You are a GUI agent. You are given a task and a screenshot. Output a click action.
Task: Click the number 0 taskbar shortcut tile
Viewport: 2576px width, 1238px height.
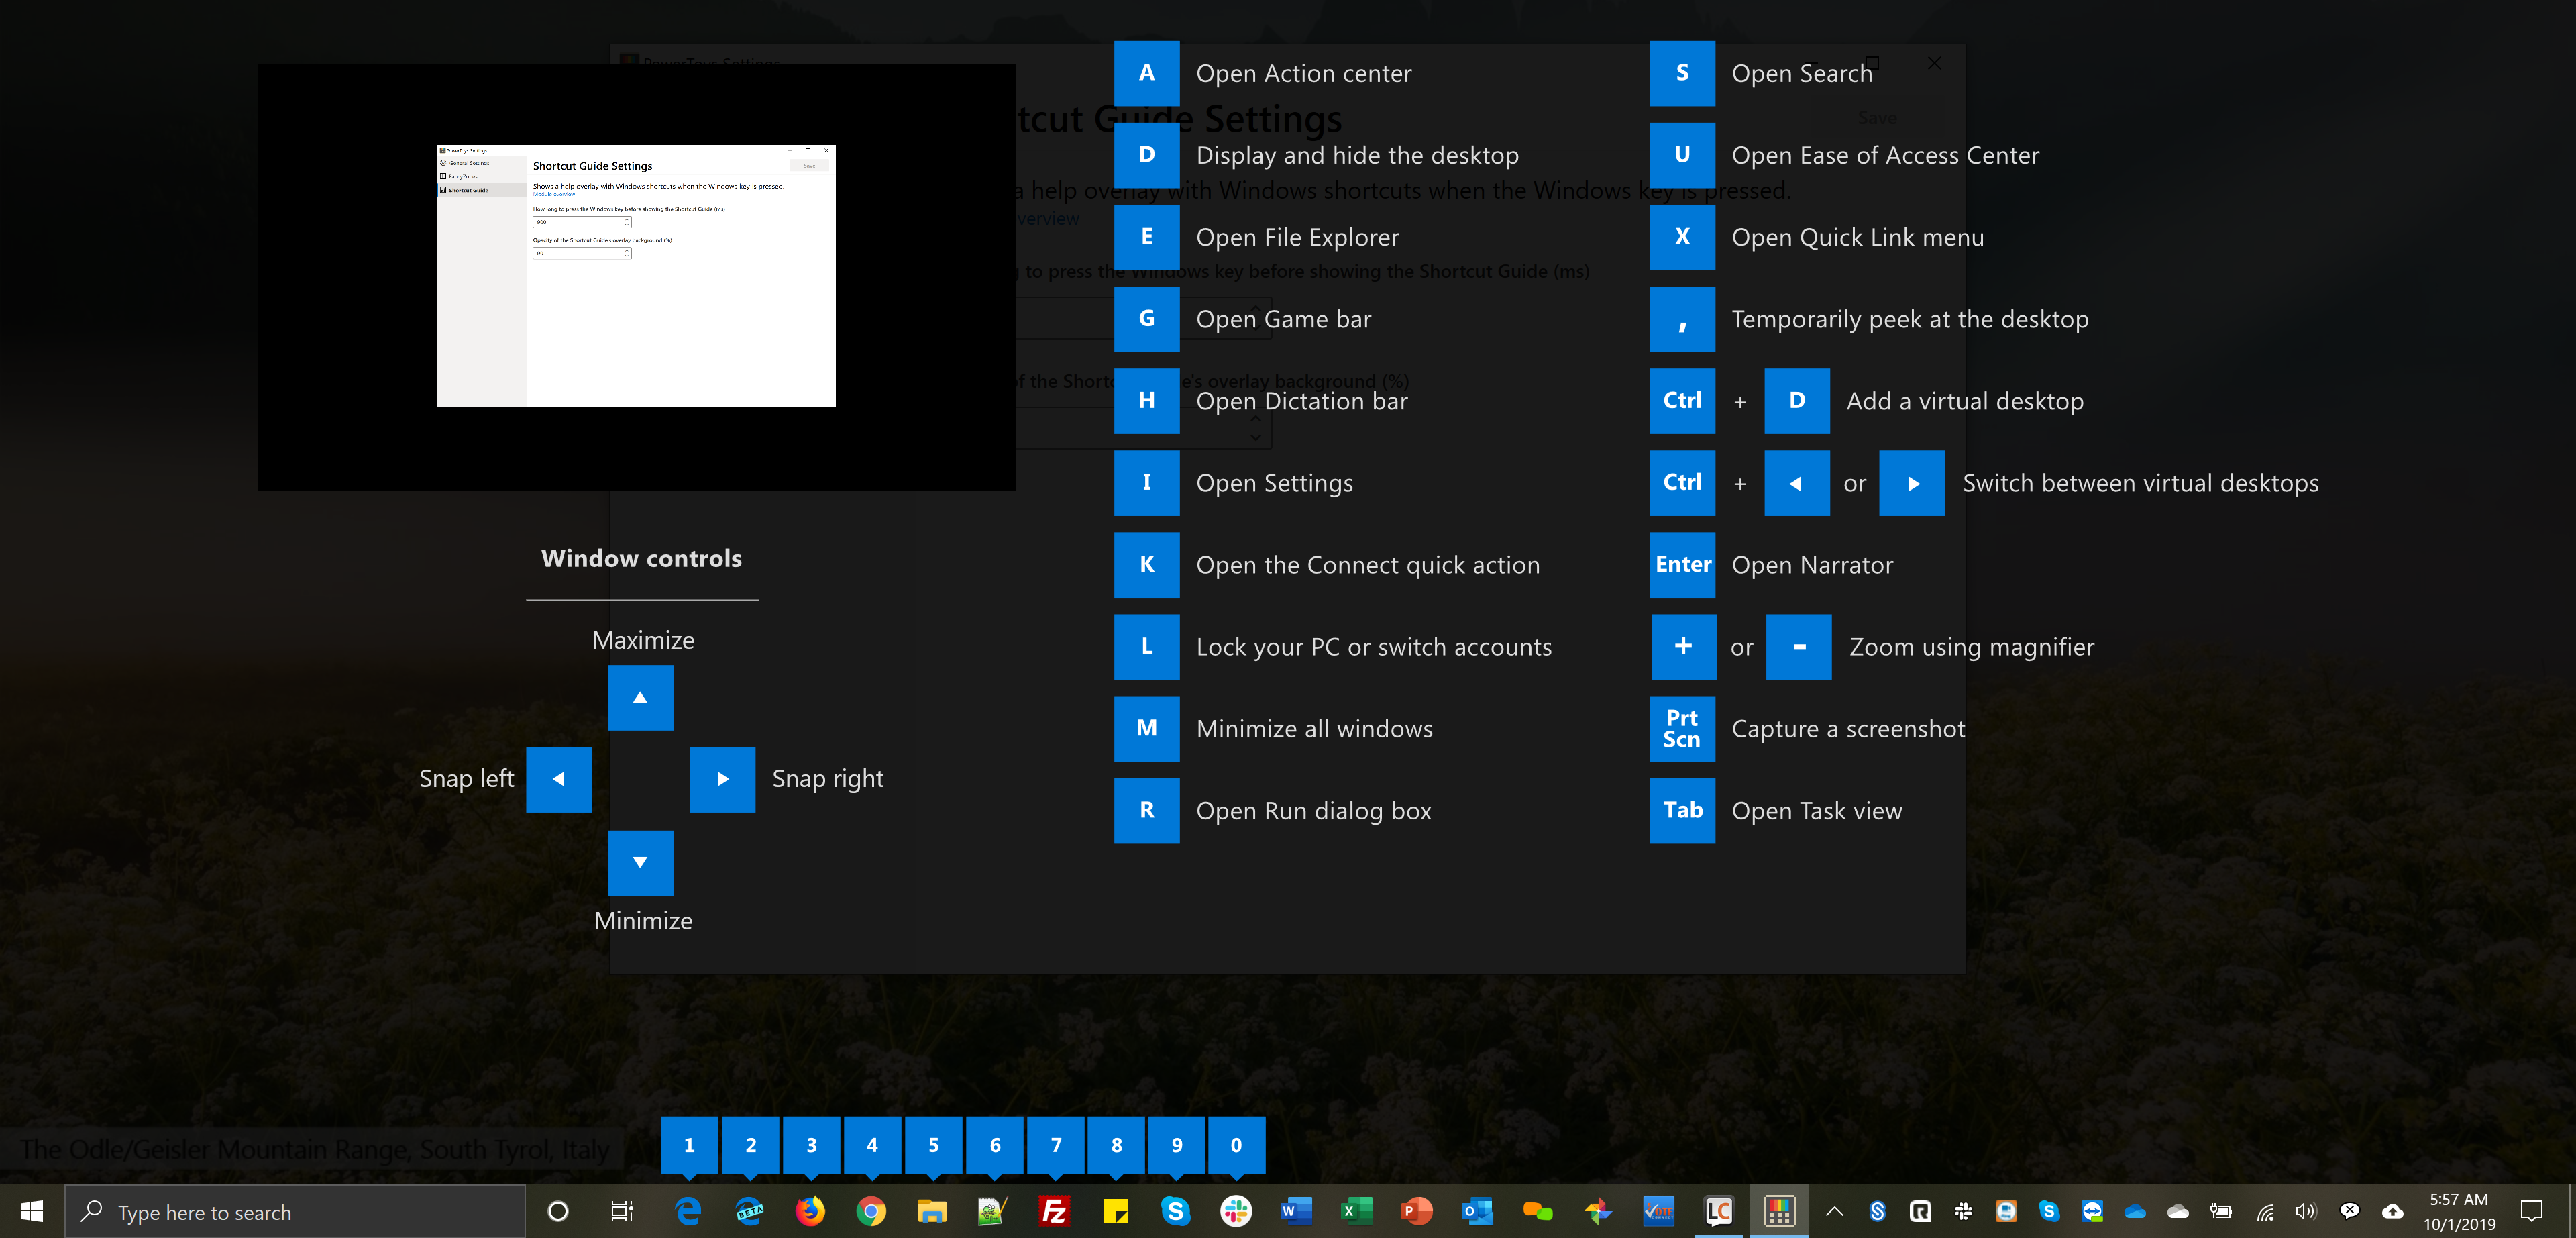click(x=1236, y=1145)
